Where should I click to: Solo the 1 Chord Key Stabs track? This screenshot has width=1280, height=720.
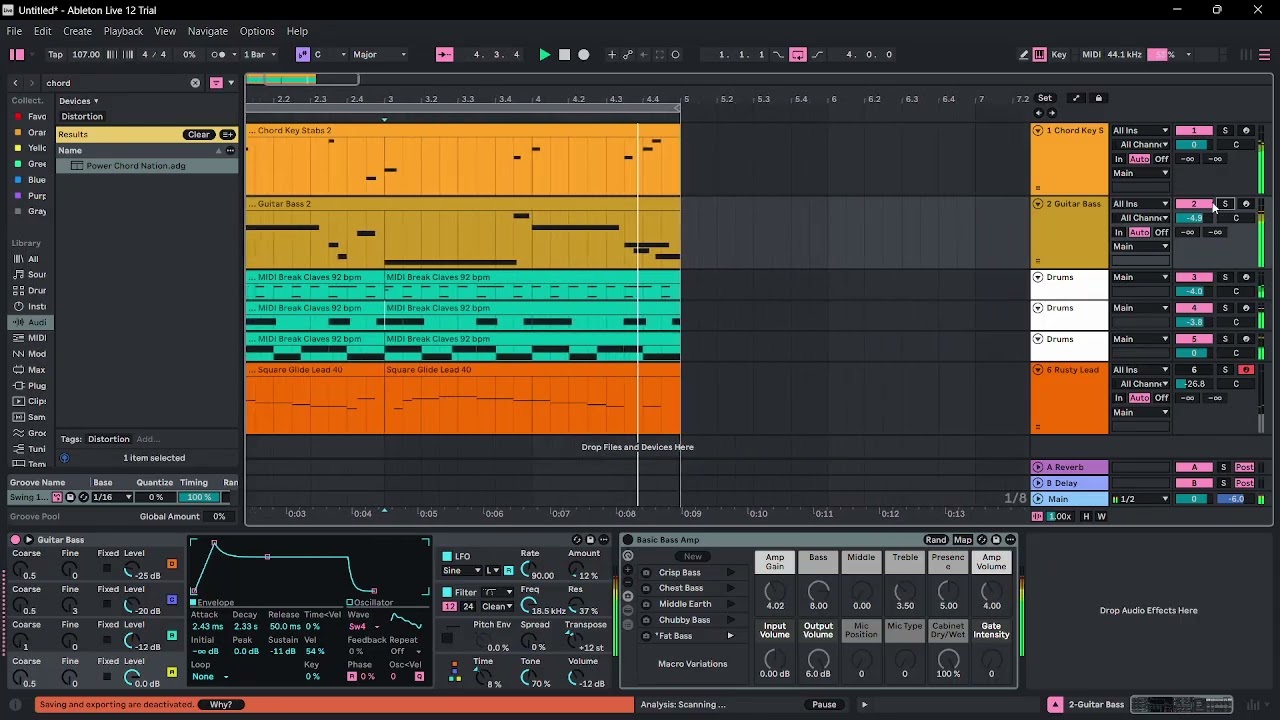(1225, 131)
